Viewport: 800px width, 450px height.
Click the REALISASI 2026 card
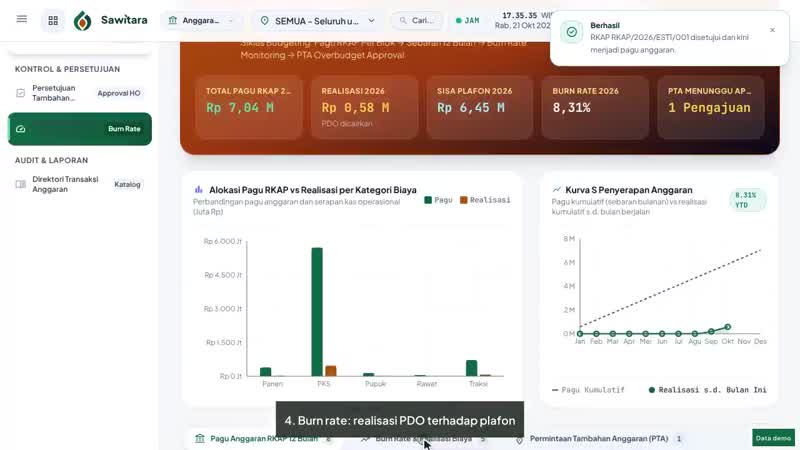click(x=364, y=107)
